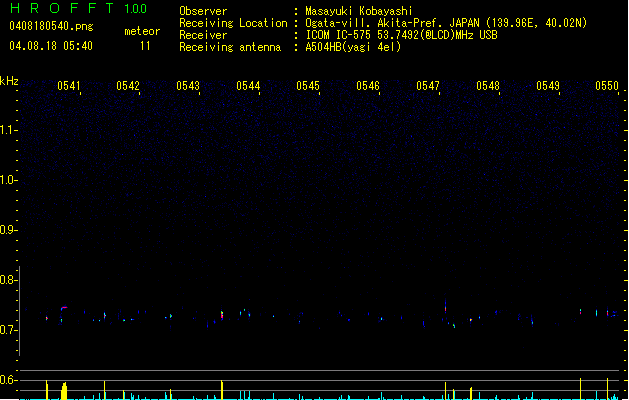Select the Ogata-vill. Akita-Pref. JAPAN location text
629x400 pixels.
point(446,23)
